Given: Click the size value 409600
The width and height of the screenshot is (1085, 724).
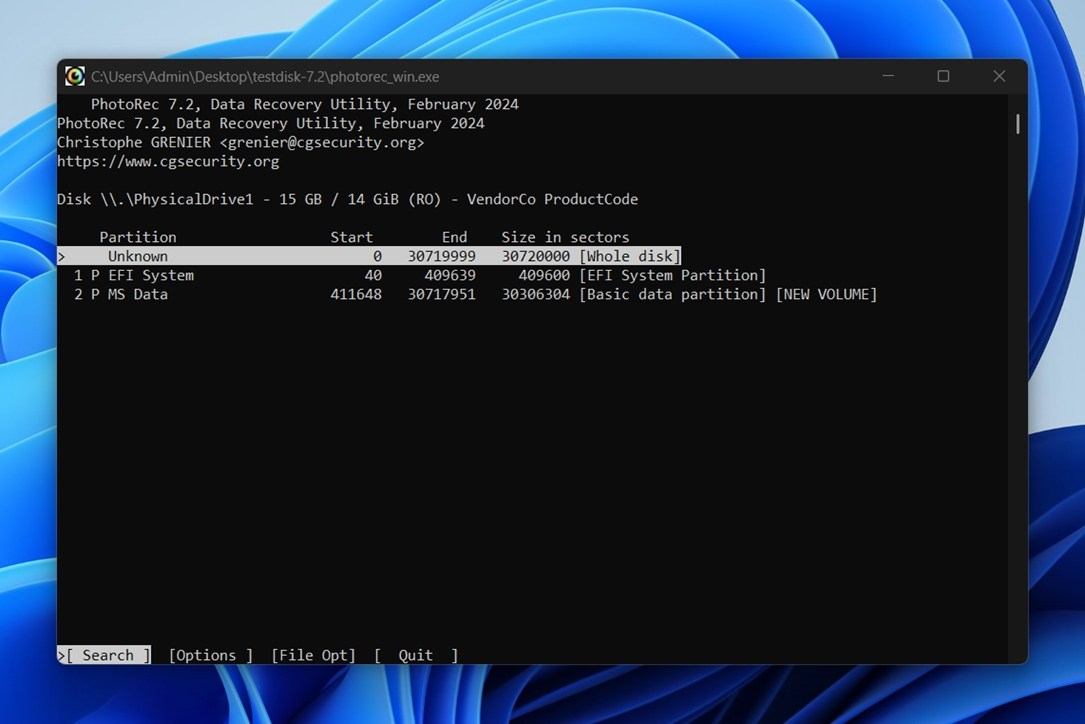Looking at the screenshot, I should click(544, 275).
